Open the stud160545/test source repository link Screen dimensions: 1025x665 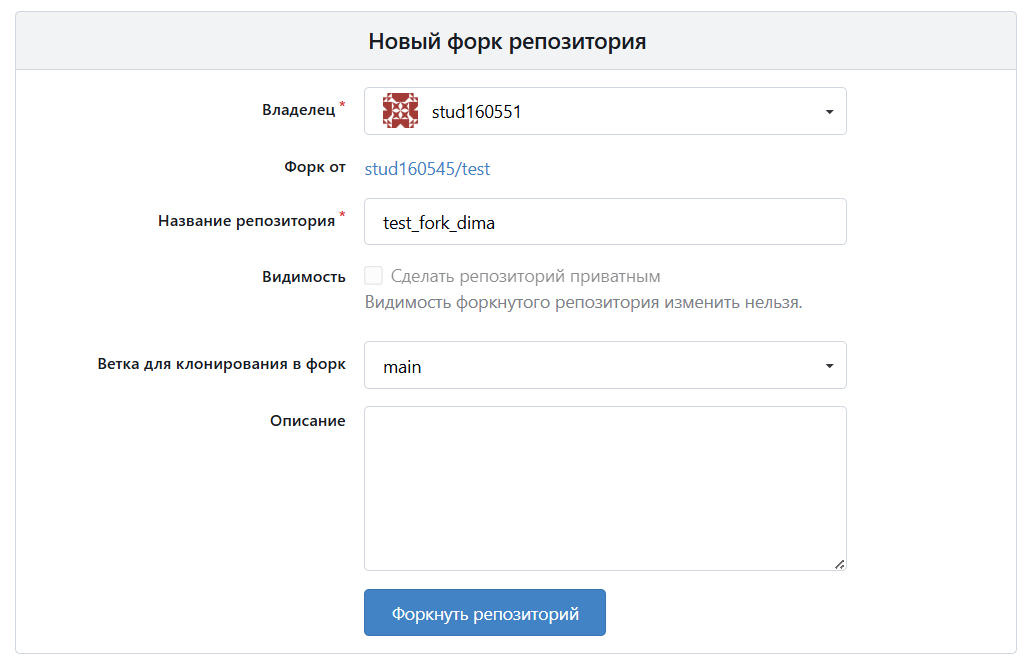coord(427,169)
